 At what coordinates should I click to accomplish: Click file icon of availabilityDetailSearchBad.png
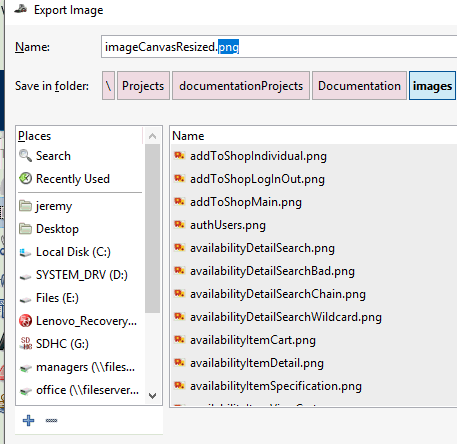pyautogui.click(x=179, y=270)
